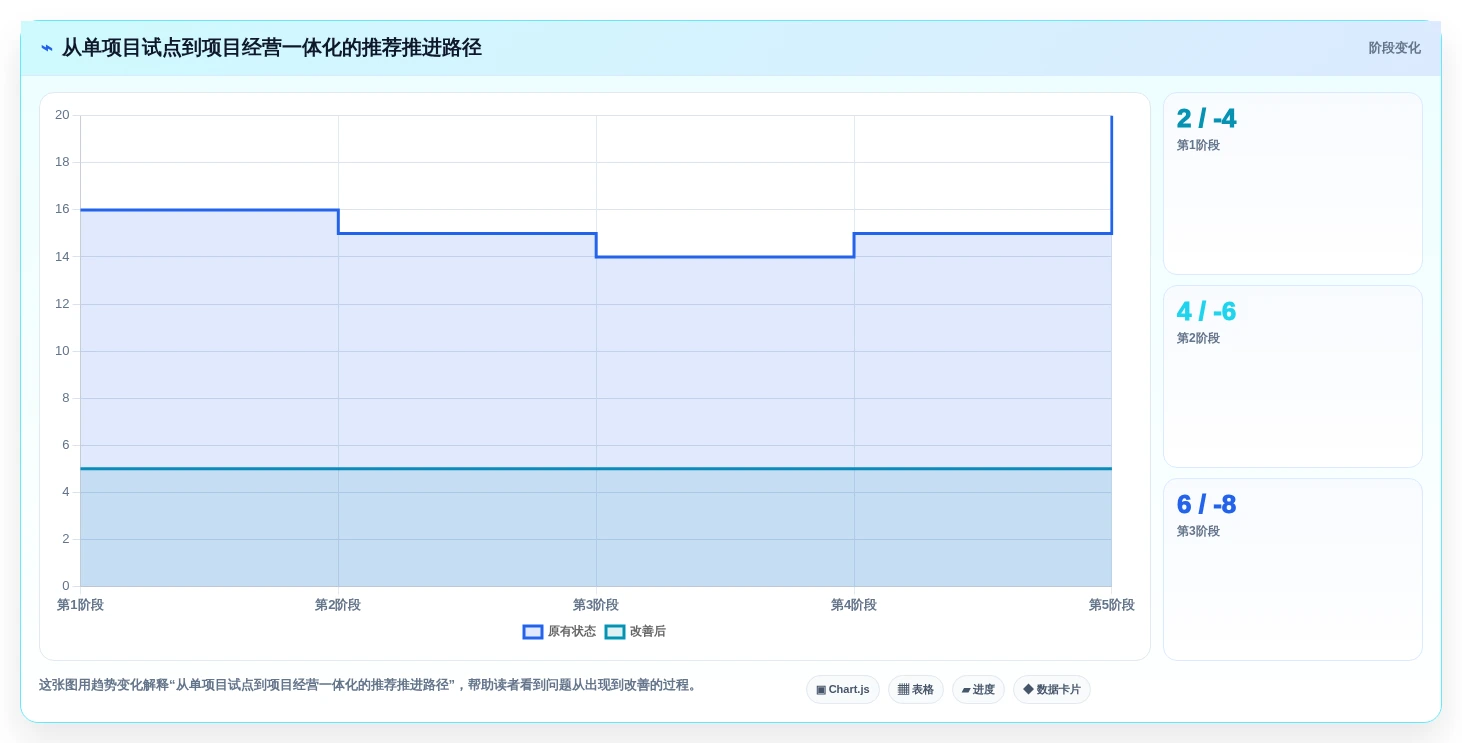Click the Chart.js tag chip
The height and width of the screenshot is (743, 1462).
click(843, 690)
